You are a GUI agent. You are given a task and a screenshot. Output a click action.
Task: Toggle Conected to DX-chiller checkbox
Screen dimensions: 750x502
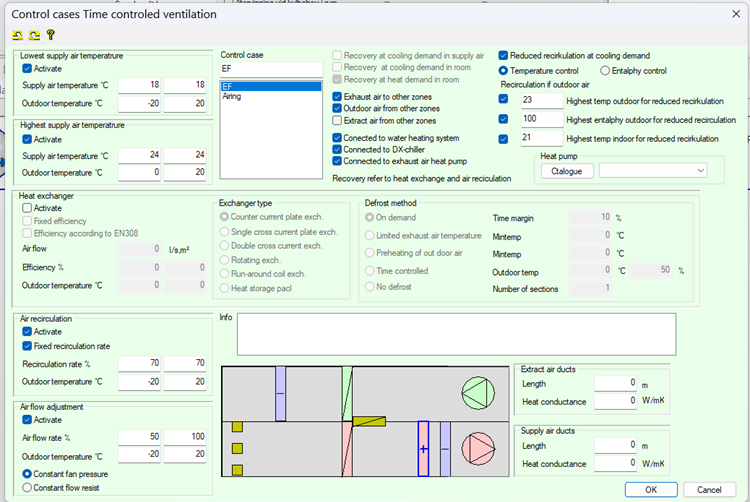click(338, 149)
